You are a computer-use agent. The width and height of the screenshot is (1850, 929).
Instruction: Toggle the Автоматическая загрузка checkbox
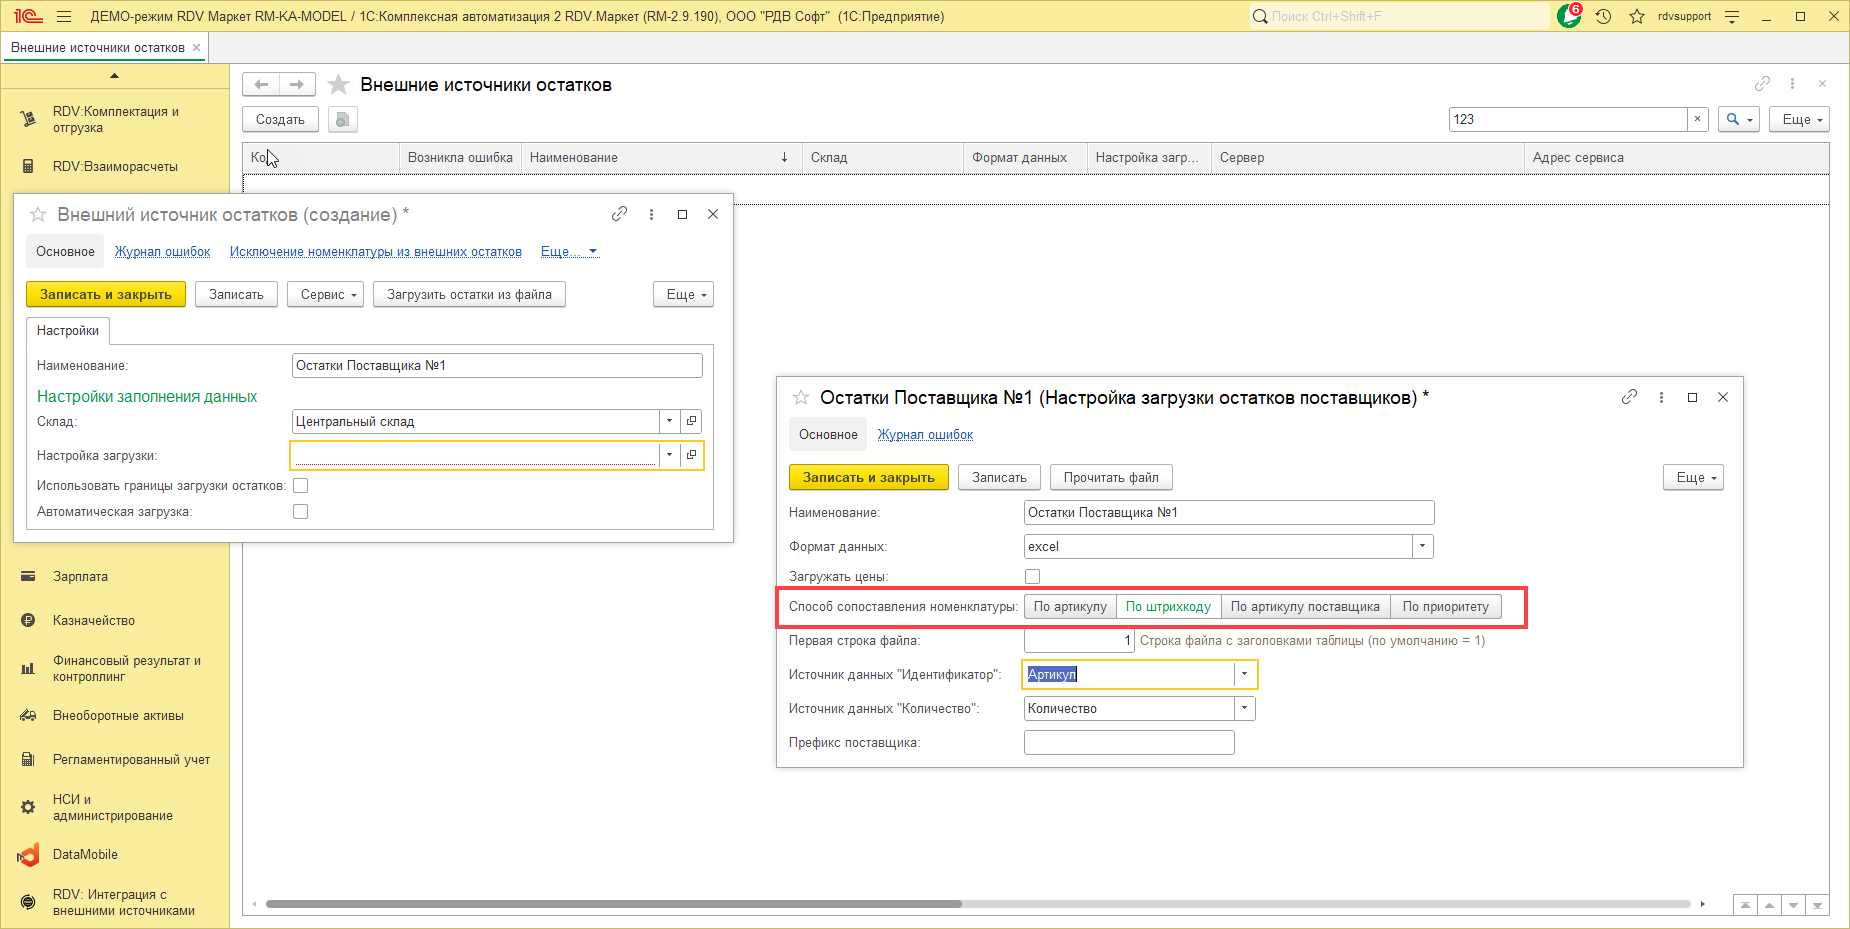point(300,512)
